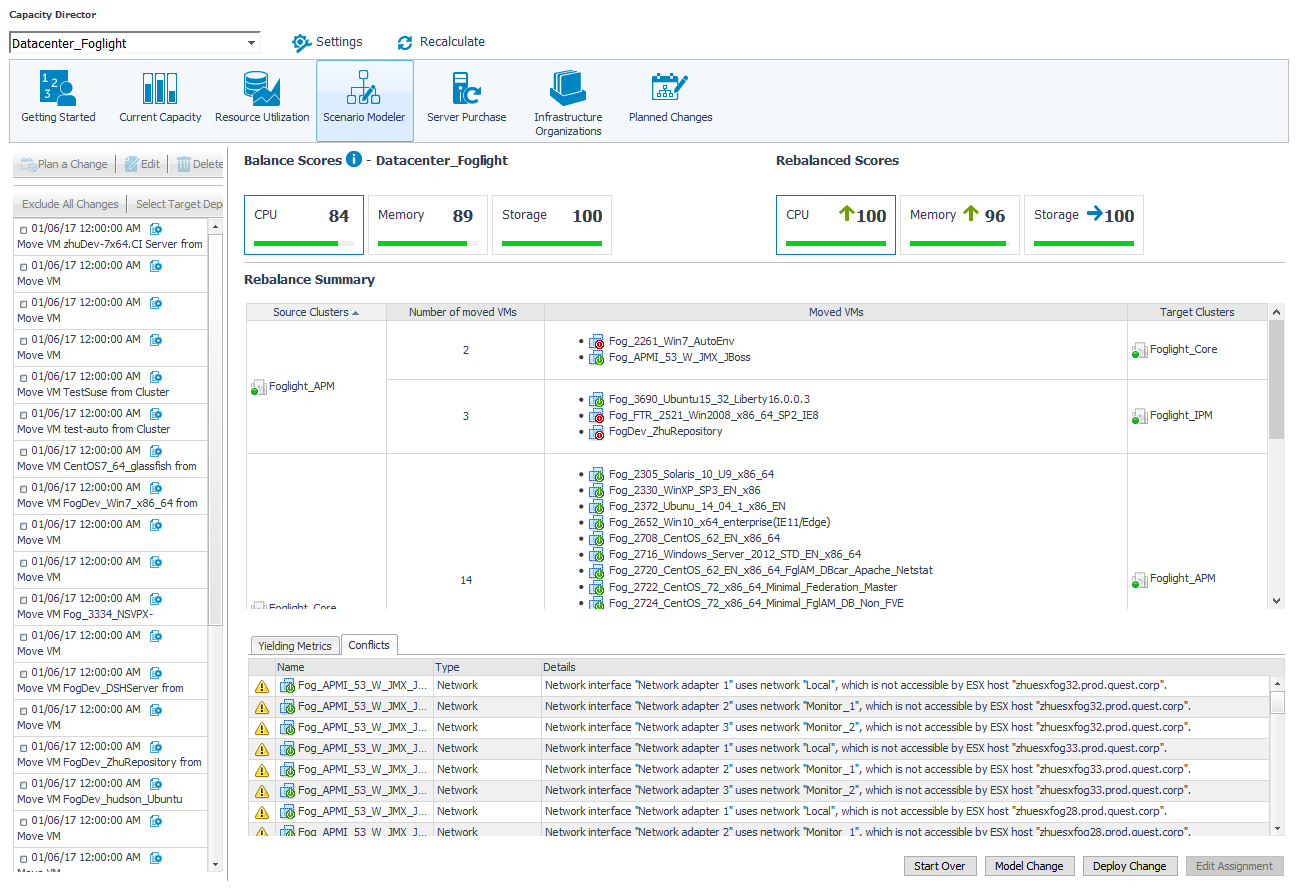
Task: Select the rebalanced CPU score card showing 100
Action: pos(836,225)
